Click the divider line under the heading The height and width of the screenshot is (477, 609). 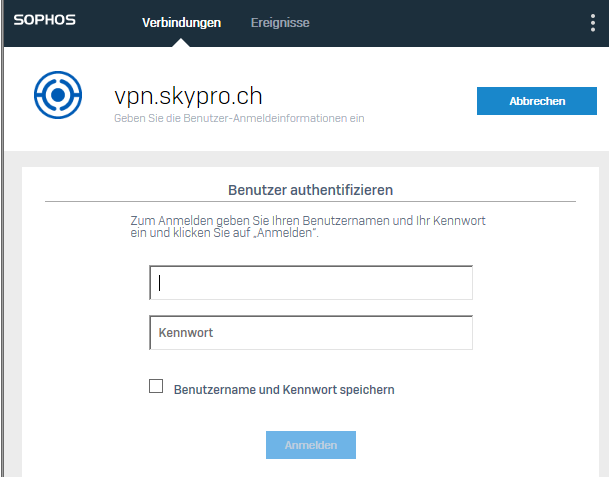click(x=310, y=202)
